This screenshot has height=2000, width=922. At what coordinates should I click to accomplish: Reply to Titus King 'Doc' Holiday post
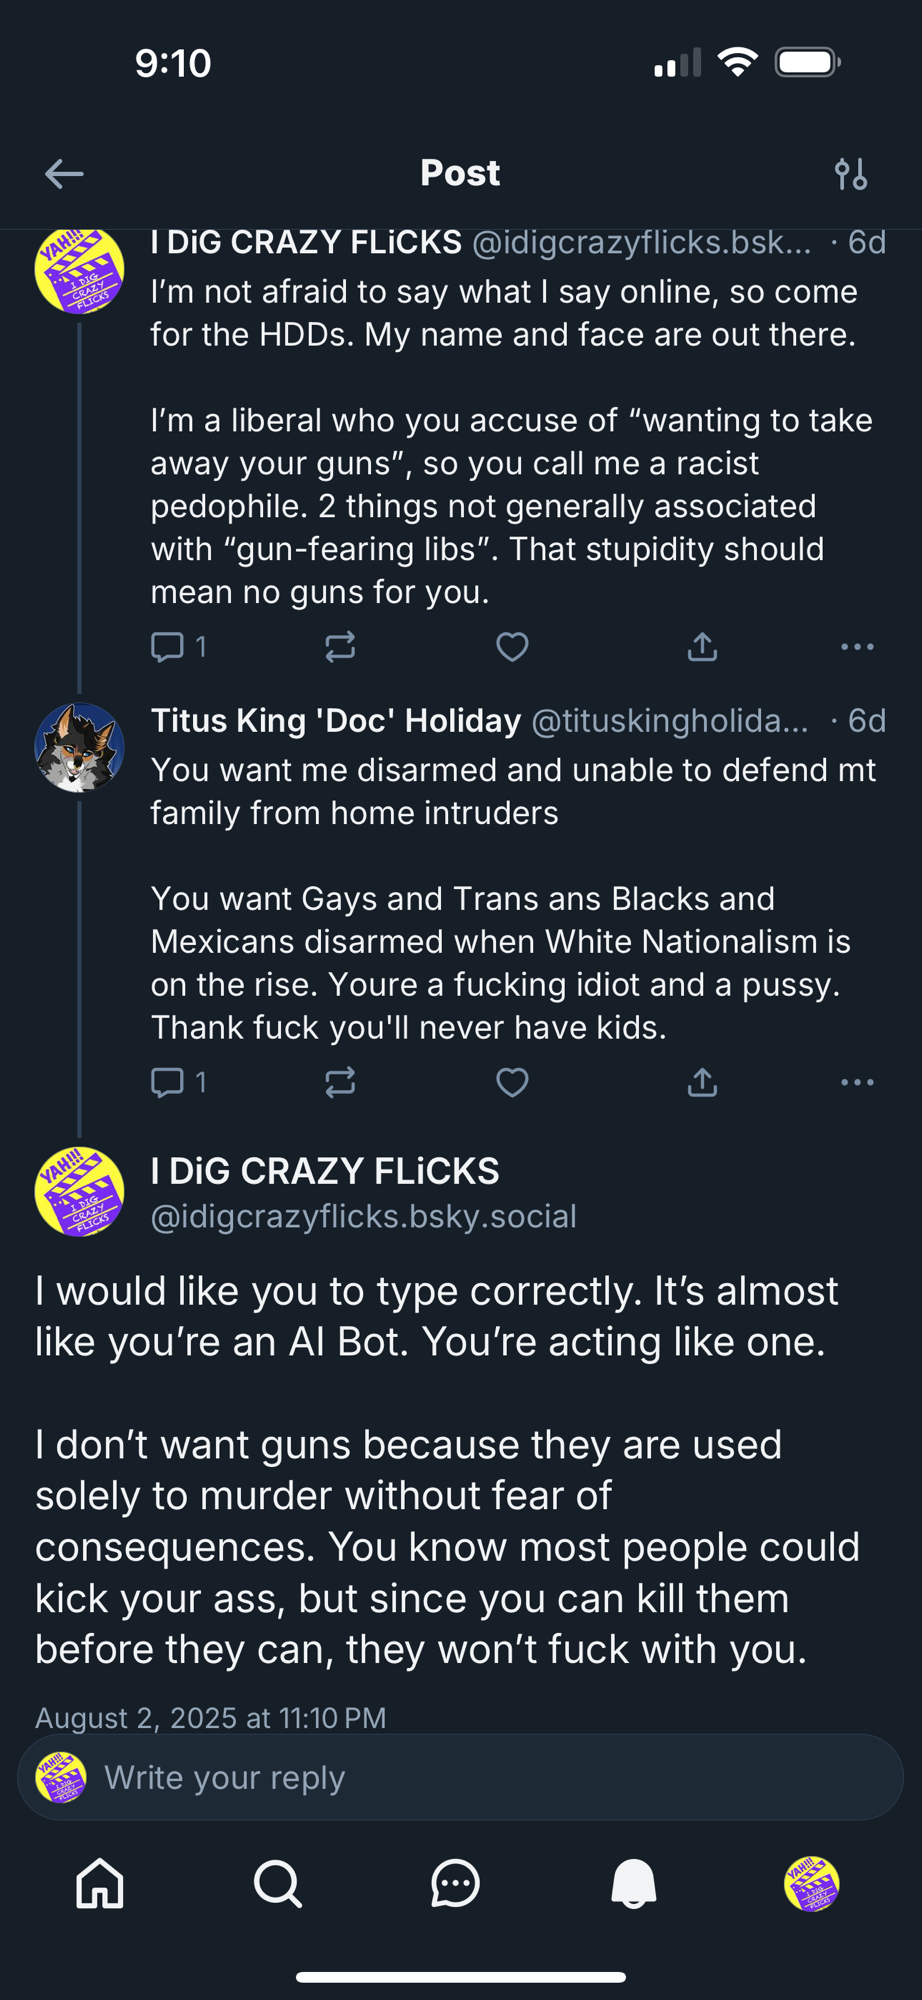168,1082
